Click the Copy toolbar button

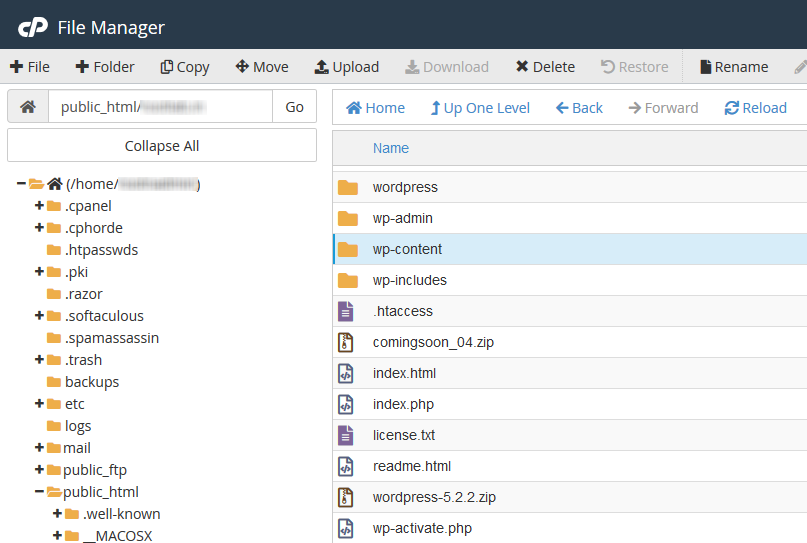[x=185, y=67]
